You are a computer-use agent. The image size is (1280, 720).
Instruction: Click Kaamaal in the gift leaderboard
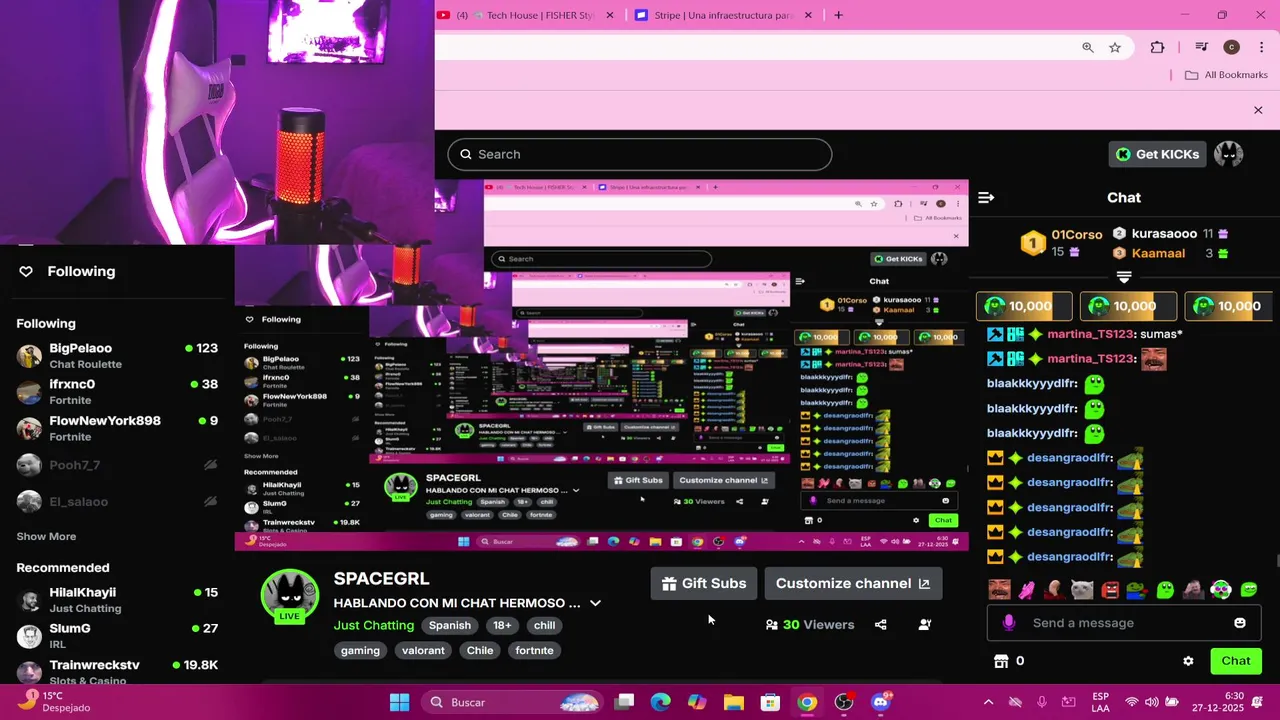tap(1158, 254)
